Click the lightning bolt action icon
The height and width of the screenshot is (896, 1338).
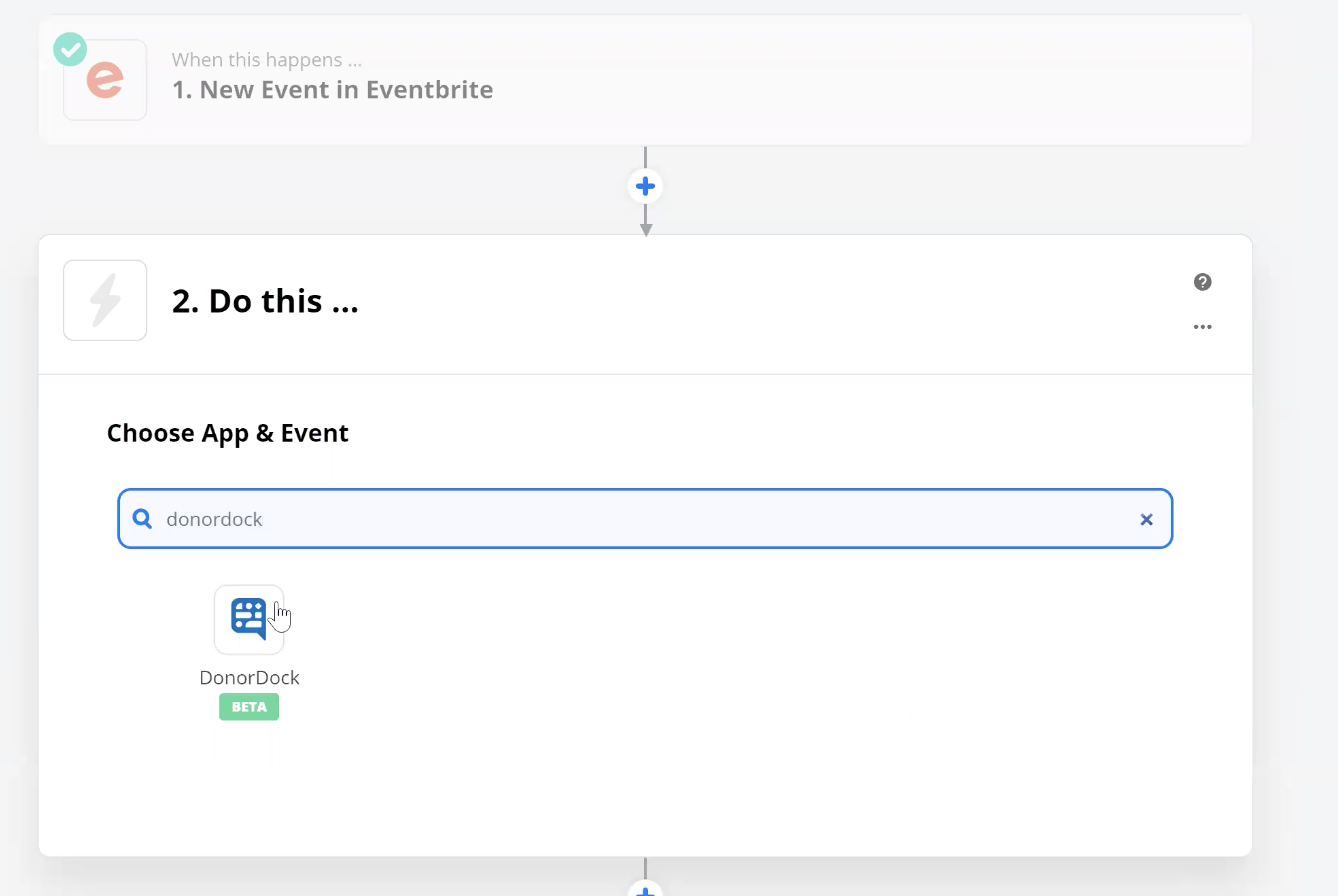pos(105,300)
